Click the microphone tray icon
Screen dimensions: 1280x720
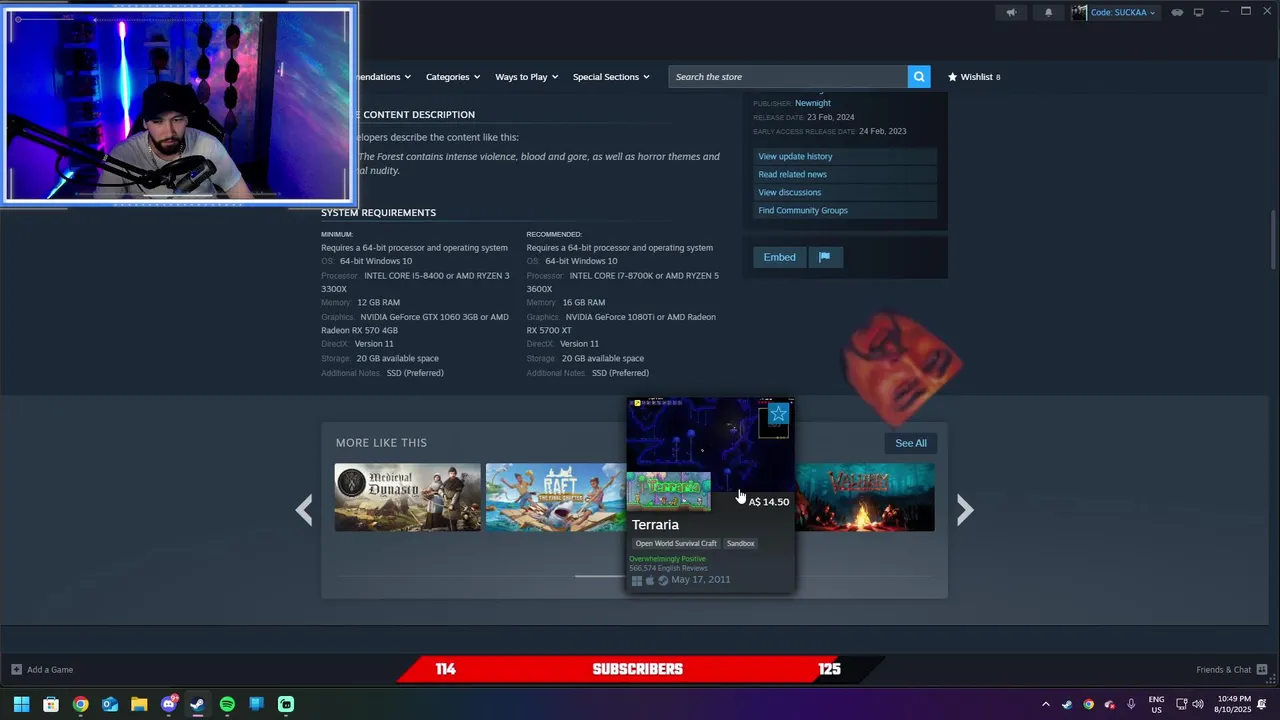tap(1131, 705)
